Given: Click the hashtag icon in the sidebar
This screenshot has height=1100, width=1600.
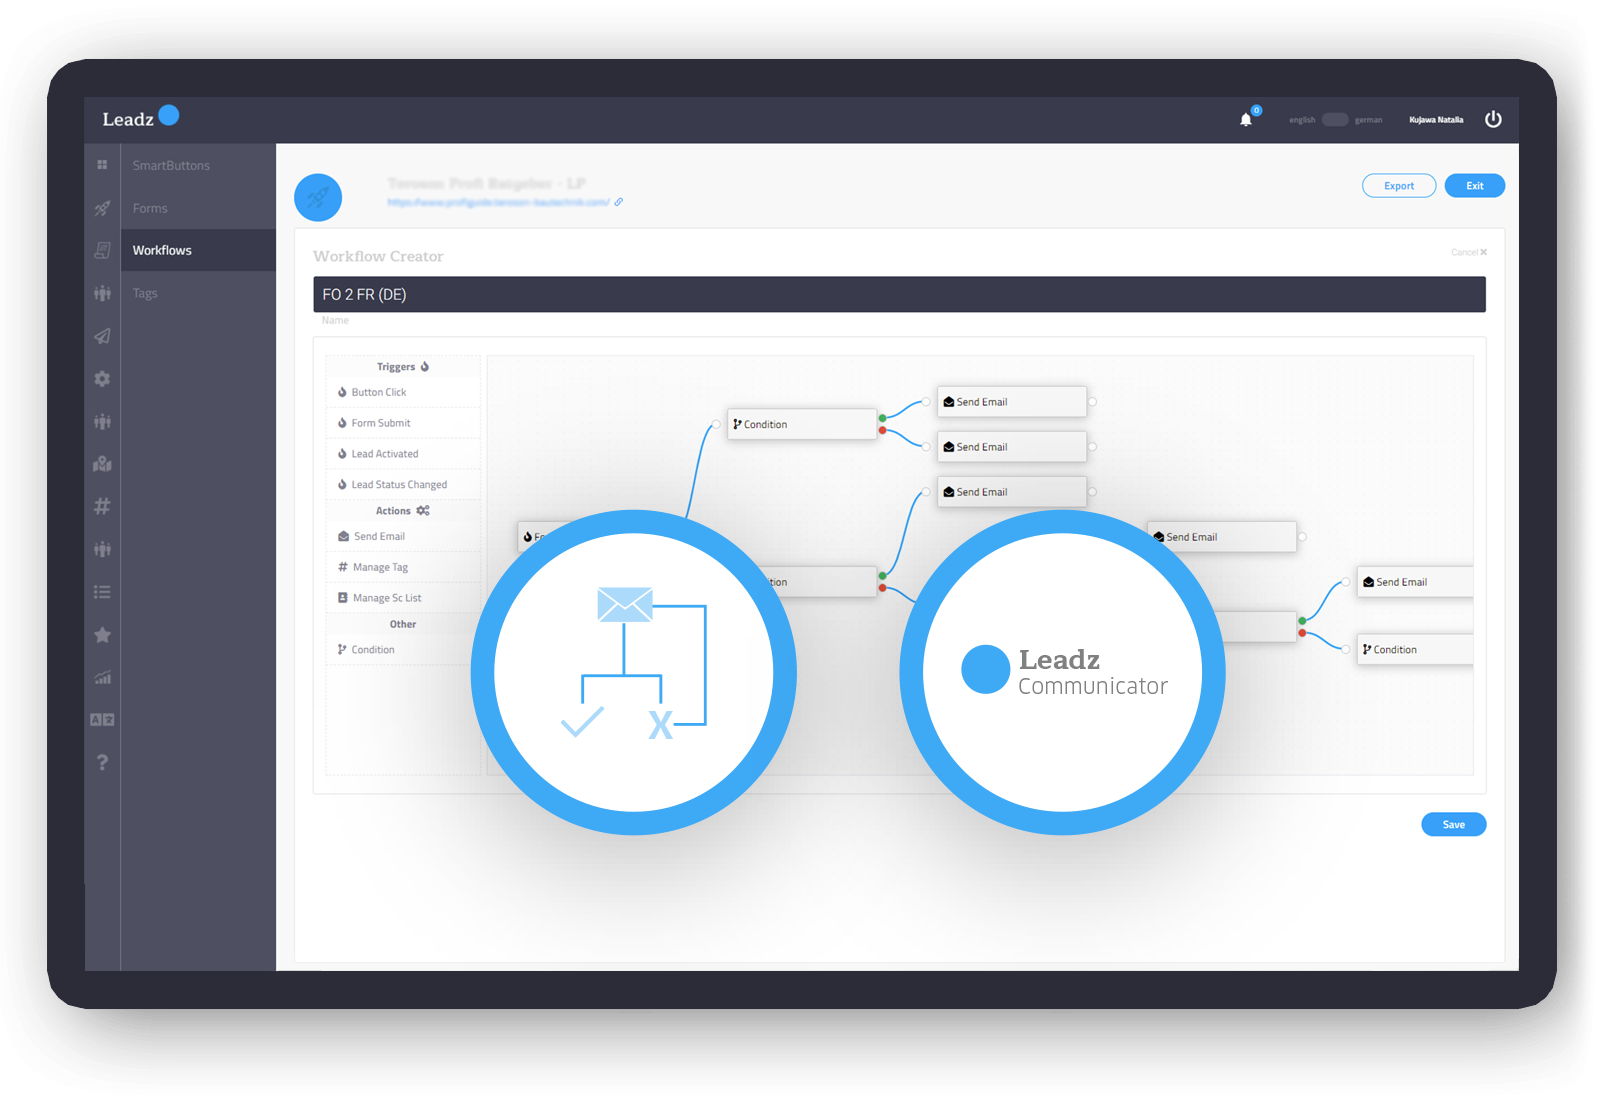Looking at the screenshot, I should (102, 506).
